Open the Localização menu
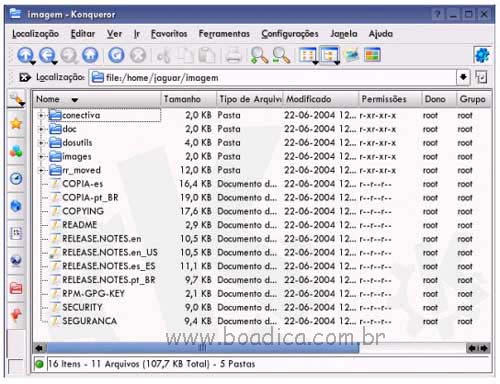This screenshot has height=384, width=500. pyautogui.click(x=35, y=34)
